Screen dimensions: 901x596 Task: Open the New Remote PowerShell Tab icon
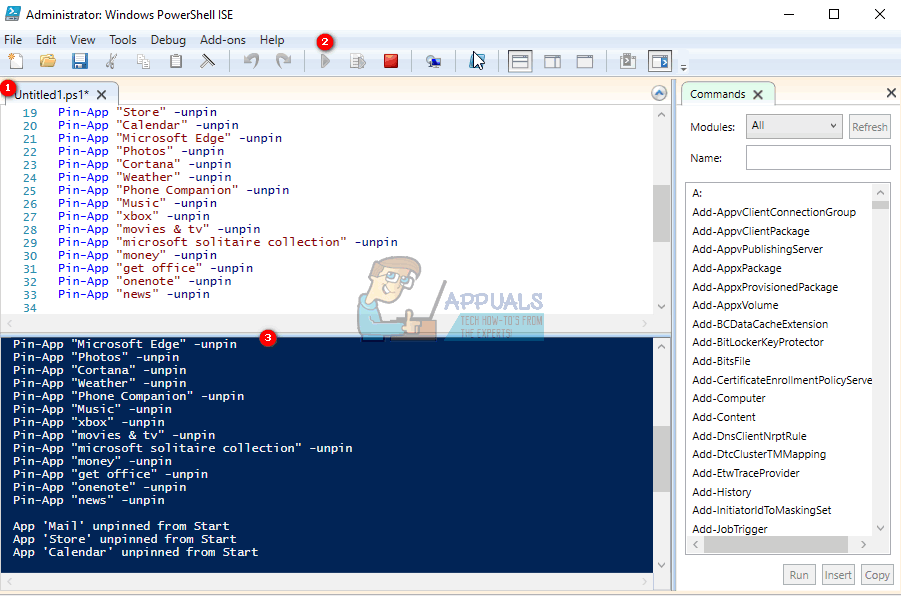(433, 62)
